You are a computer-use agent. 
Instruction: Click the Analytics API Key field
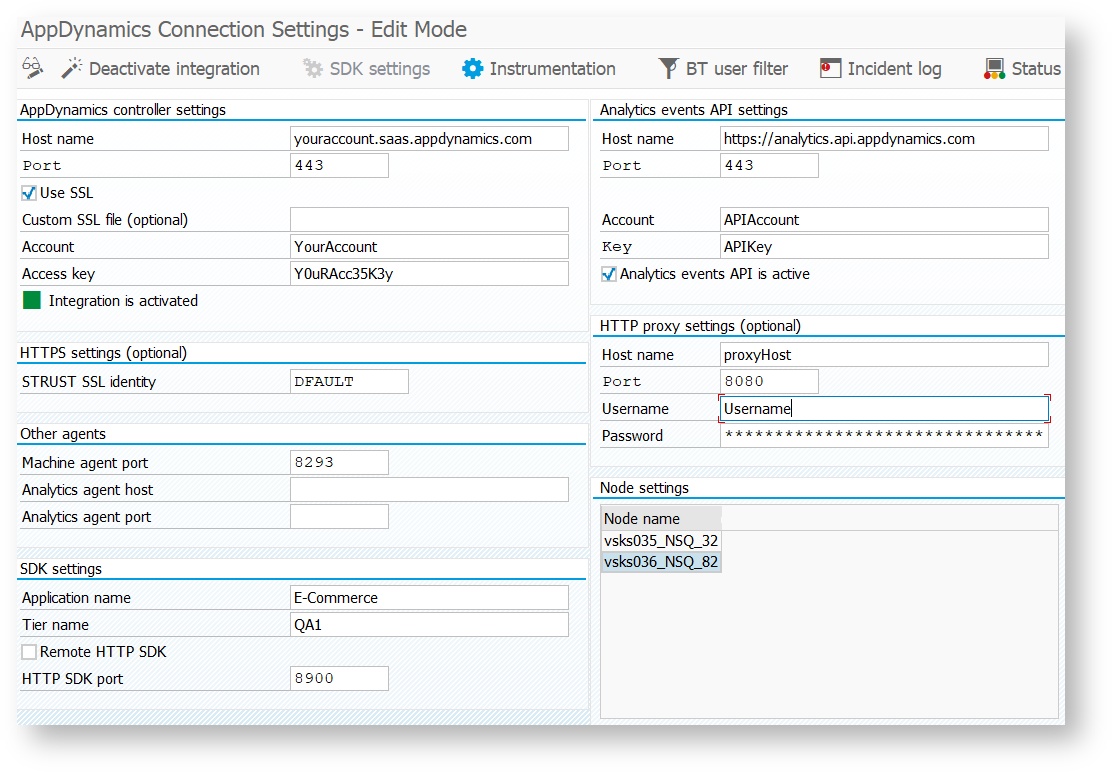(884, 246)
